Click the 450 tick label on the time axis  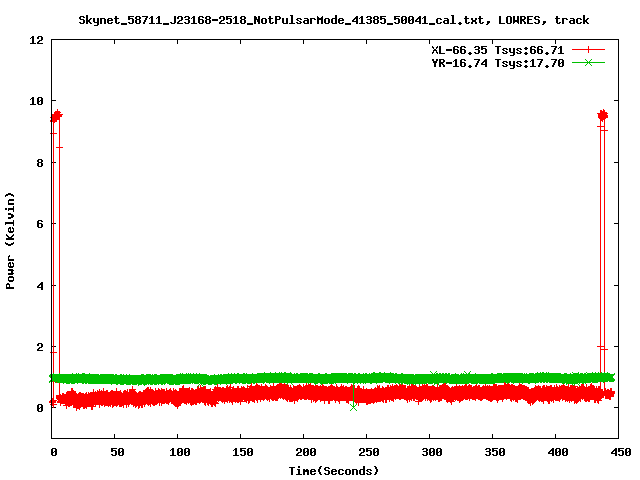[621, 452]
